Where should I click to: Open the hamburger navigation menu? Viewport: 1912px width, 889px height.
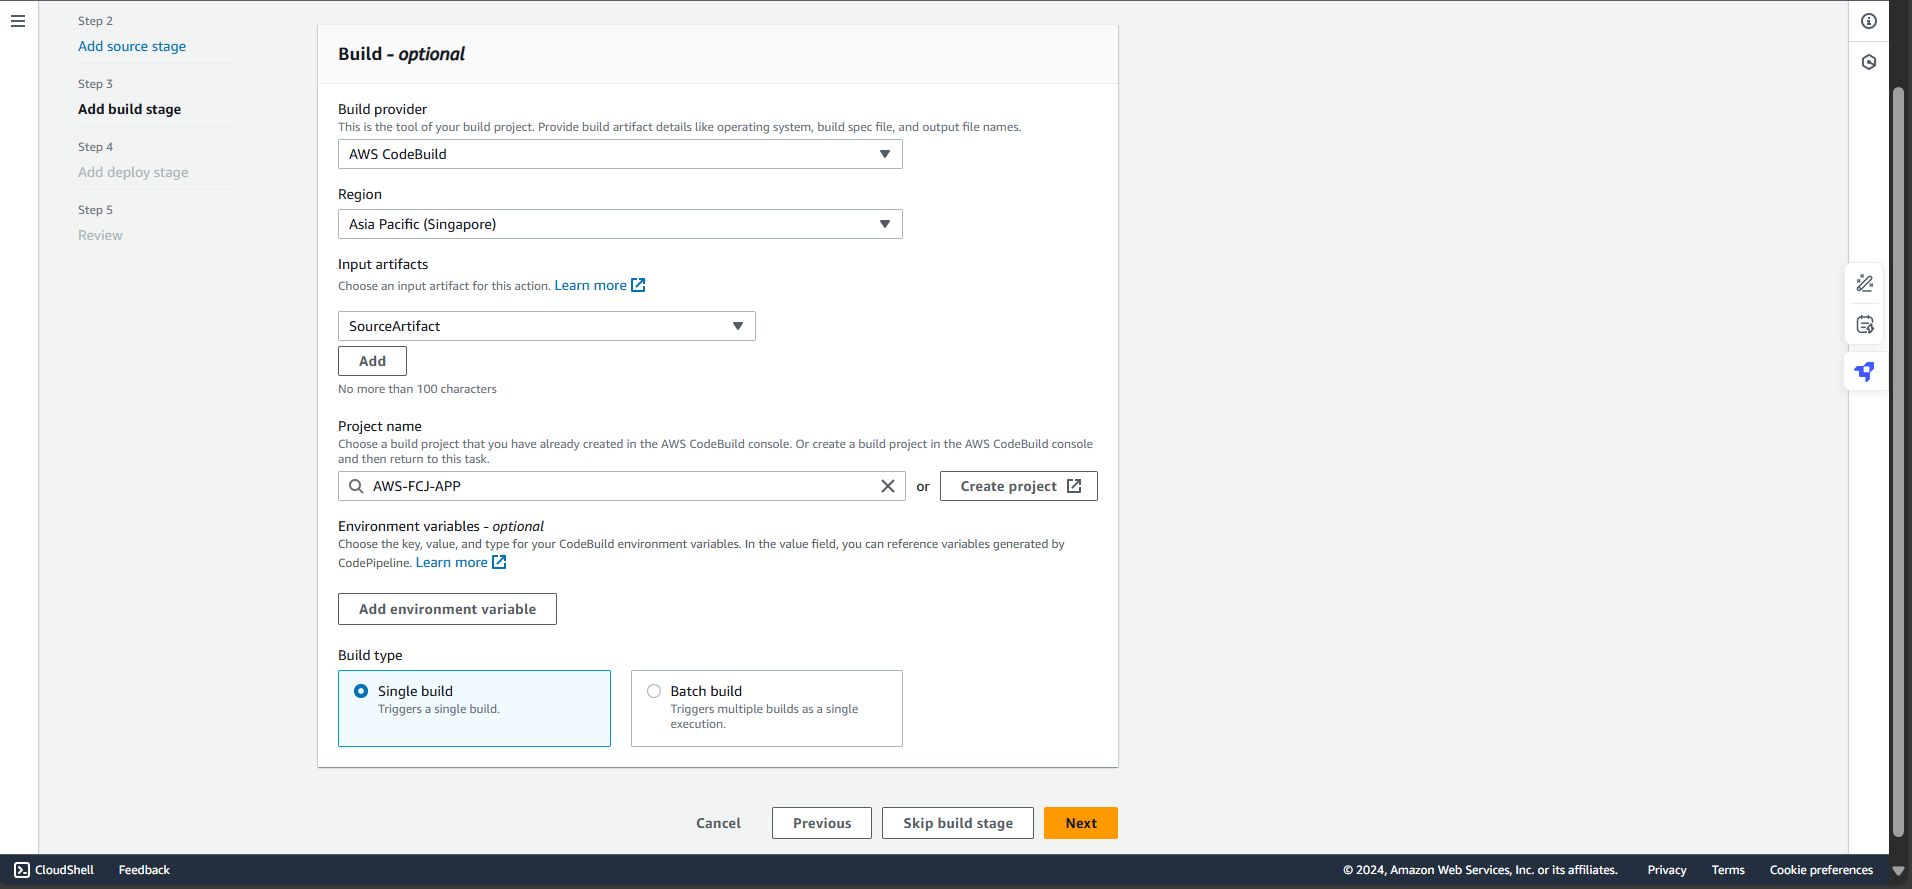(x=18, y=21)
